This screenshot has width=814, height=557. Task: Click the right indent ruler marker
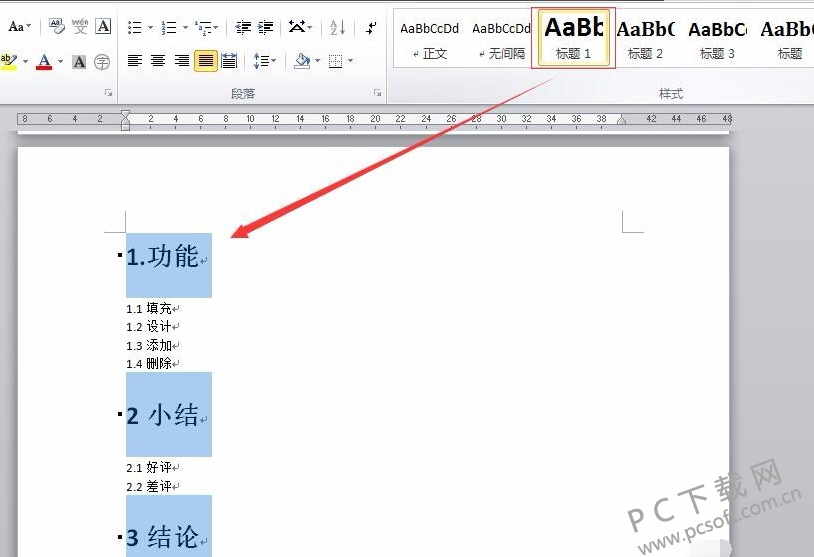point(621,120)
